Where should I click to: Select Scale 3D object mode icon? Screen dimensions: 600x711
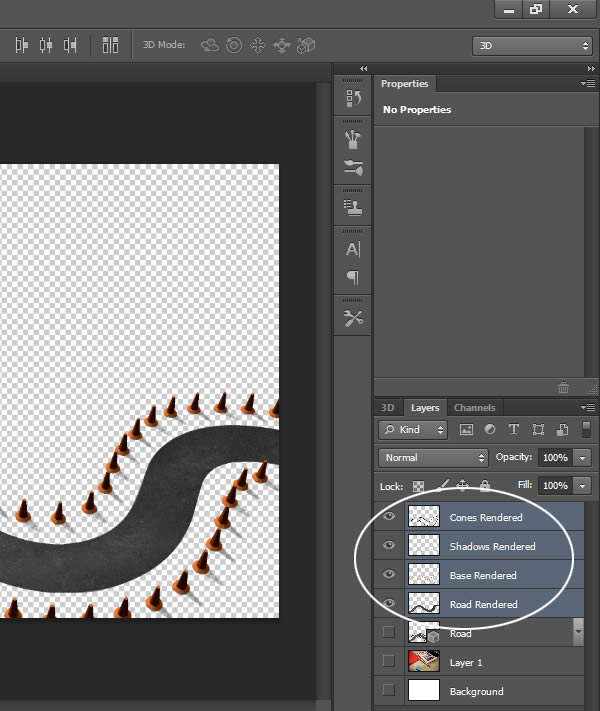(306, 45)
